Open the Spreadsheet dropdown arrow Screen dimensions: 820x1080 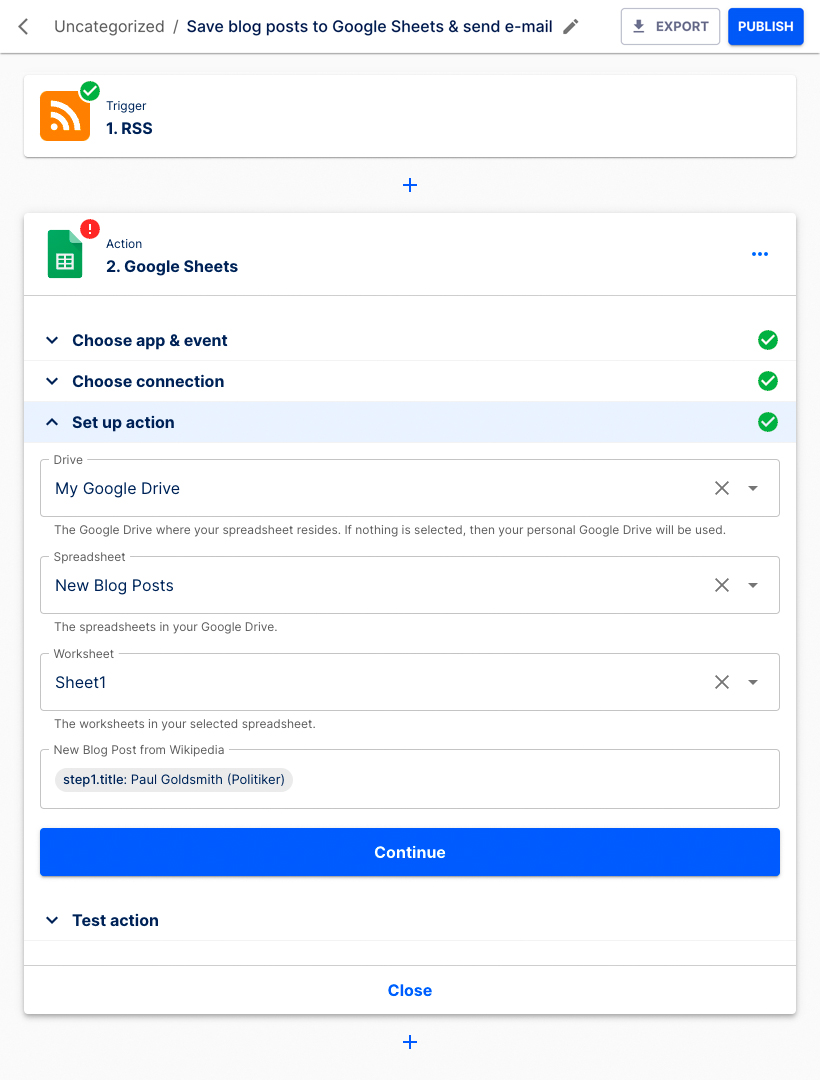pos(754,585)
